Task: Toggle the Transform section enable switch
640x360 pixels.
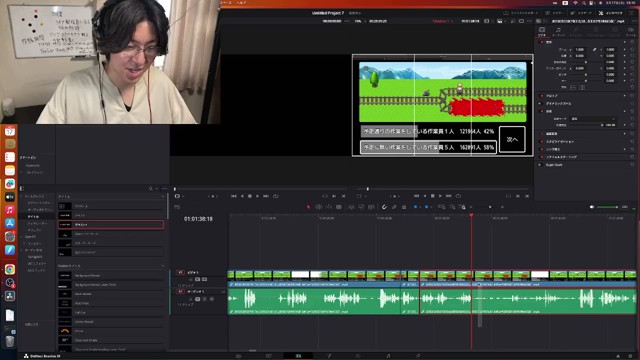Action: 542,42
